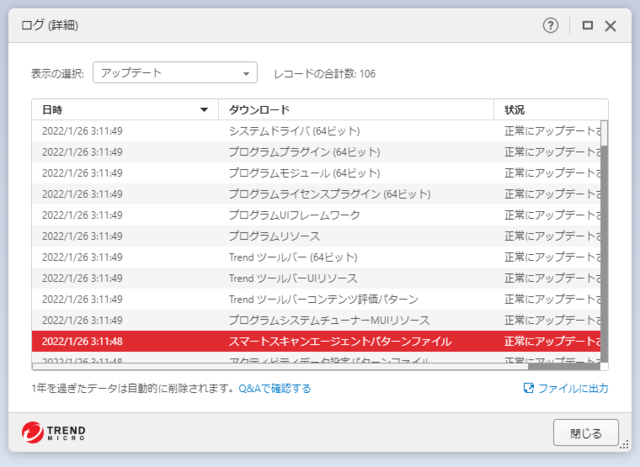Image resolution: width=640 pixels, height=467 pixels.
Task: Click the ダウンロード column header
Action: click(356, 109)
